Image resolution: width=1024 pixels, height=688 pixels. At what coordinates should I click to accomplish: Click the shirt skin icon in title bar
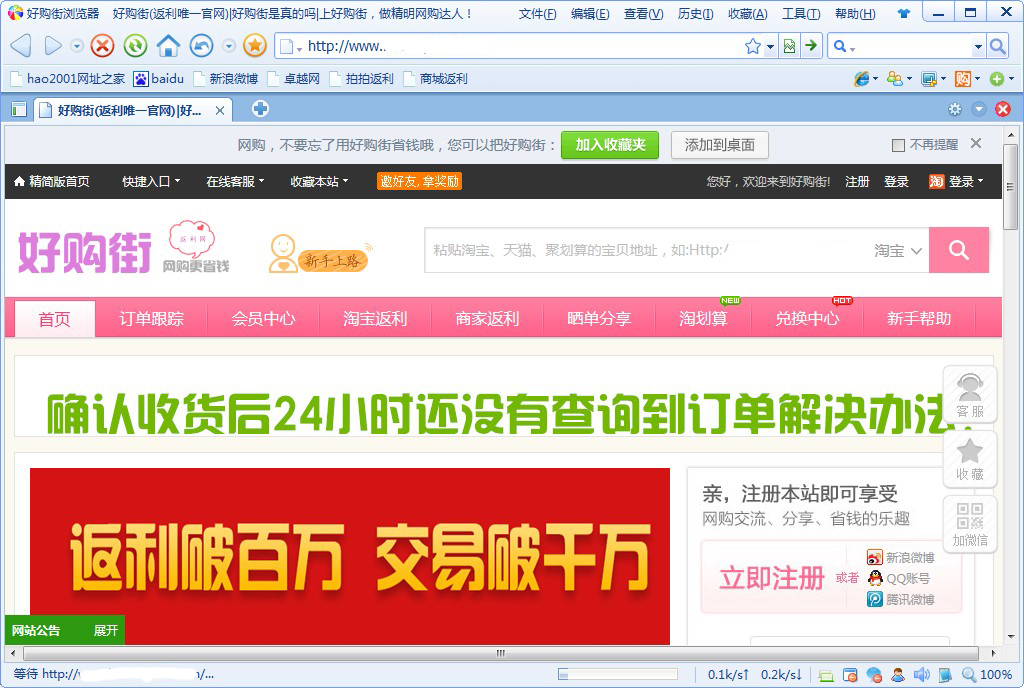[x=904, y=13]
